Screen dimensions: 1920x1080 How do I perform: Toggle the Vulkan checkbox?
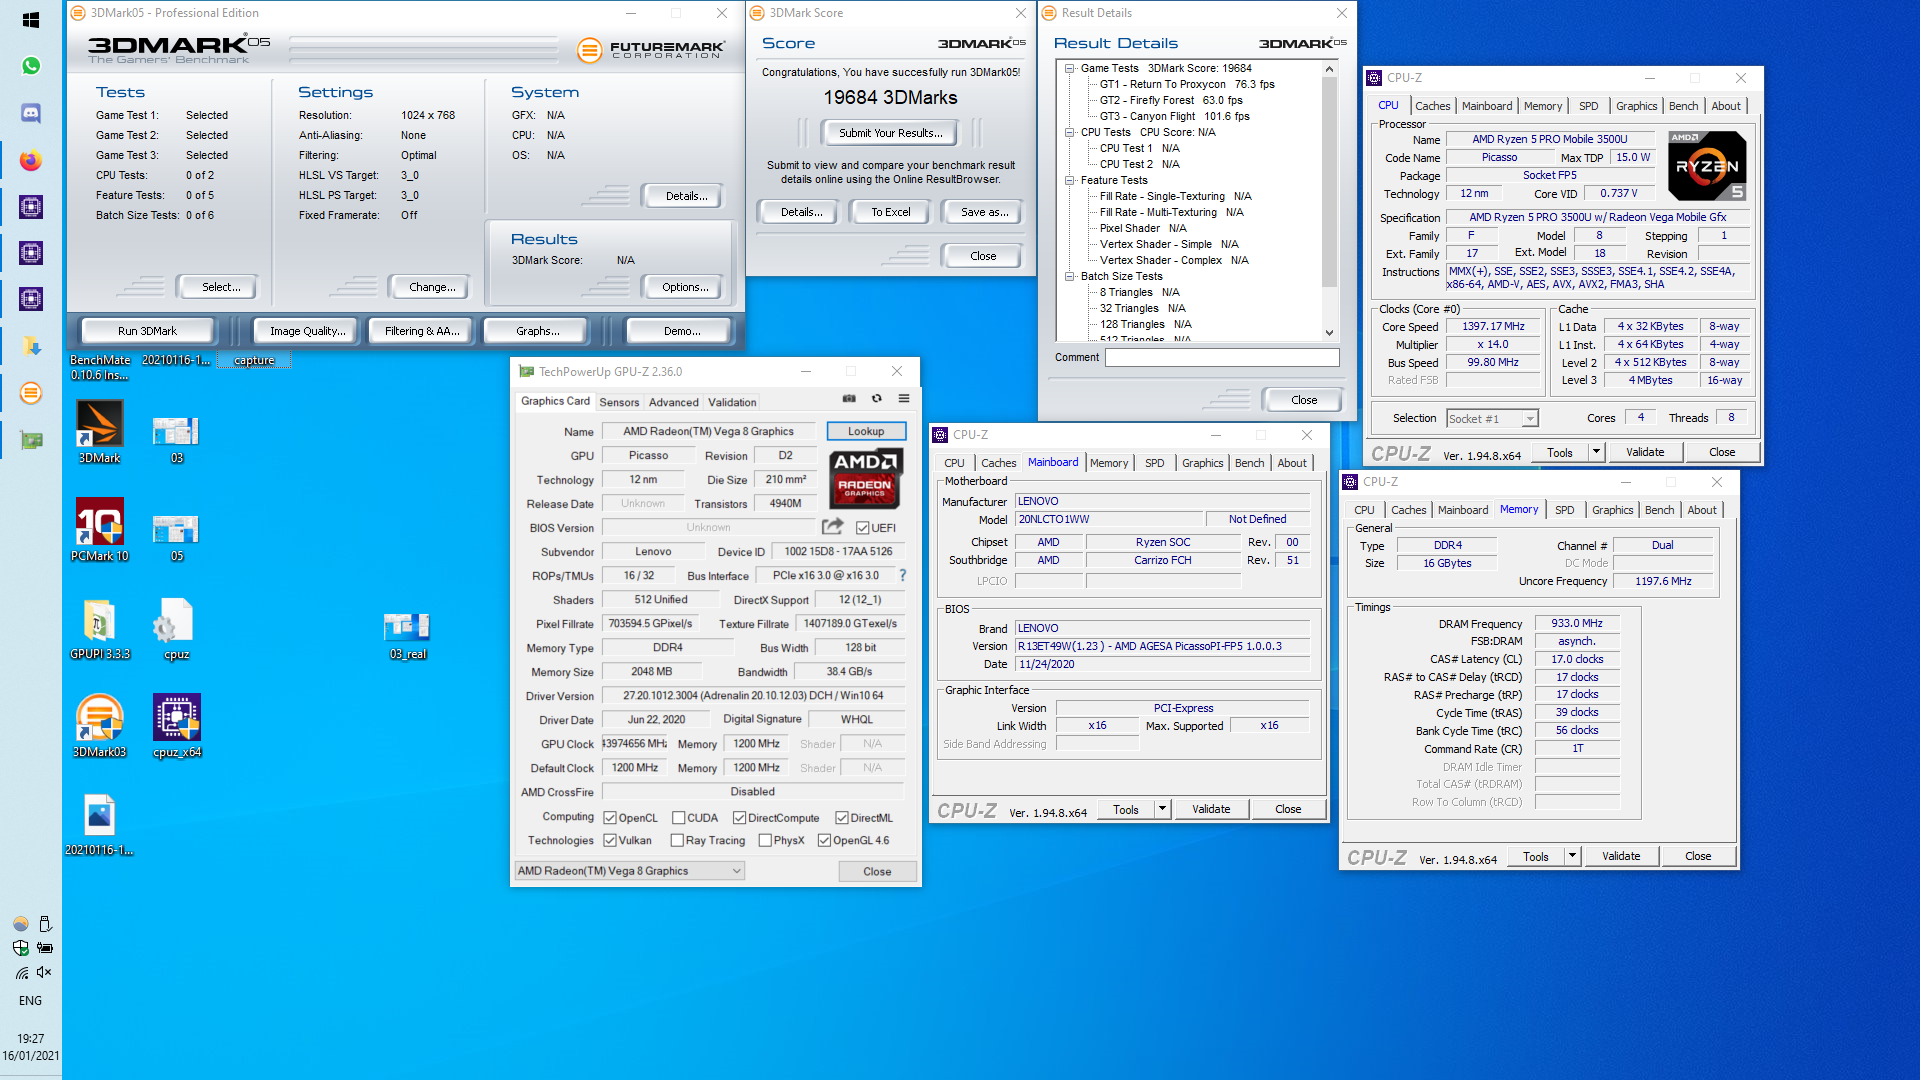[x=610, y=841]
